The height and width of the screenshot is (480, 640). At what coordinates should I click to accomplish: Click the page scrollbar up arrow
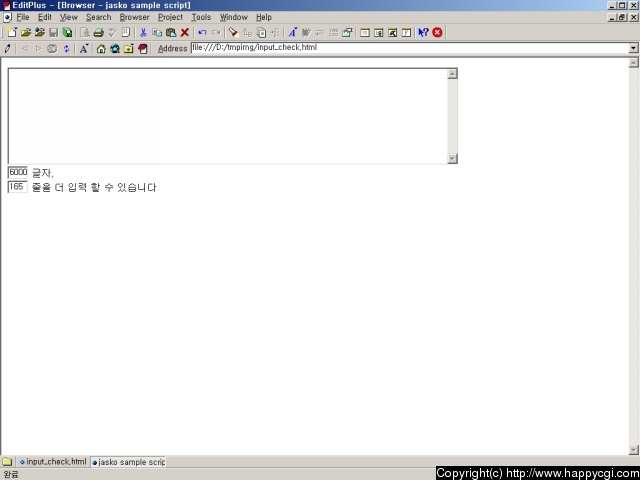point(633,62)
